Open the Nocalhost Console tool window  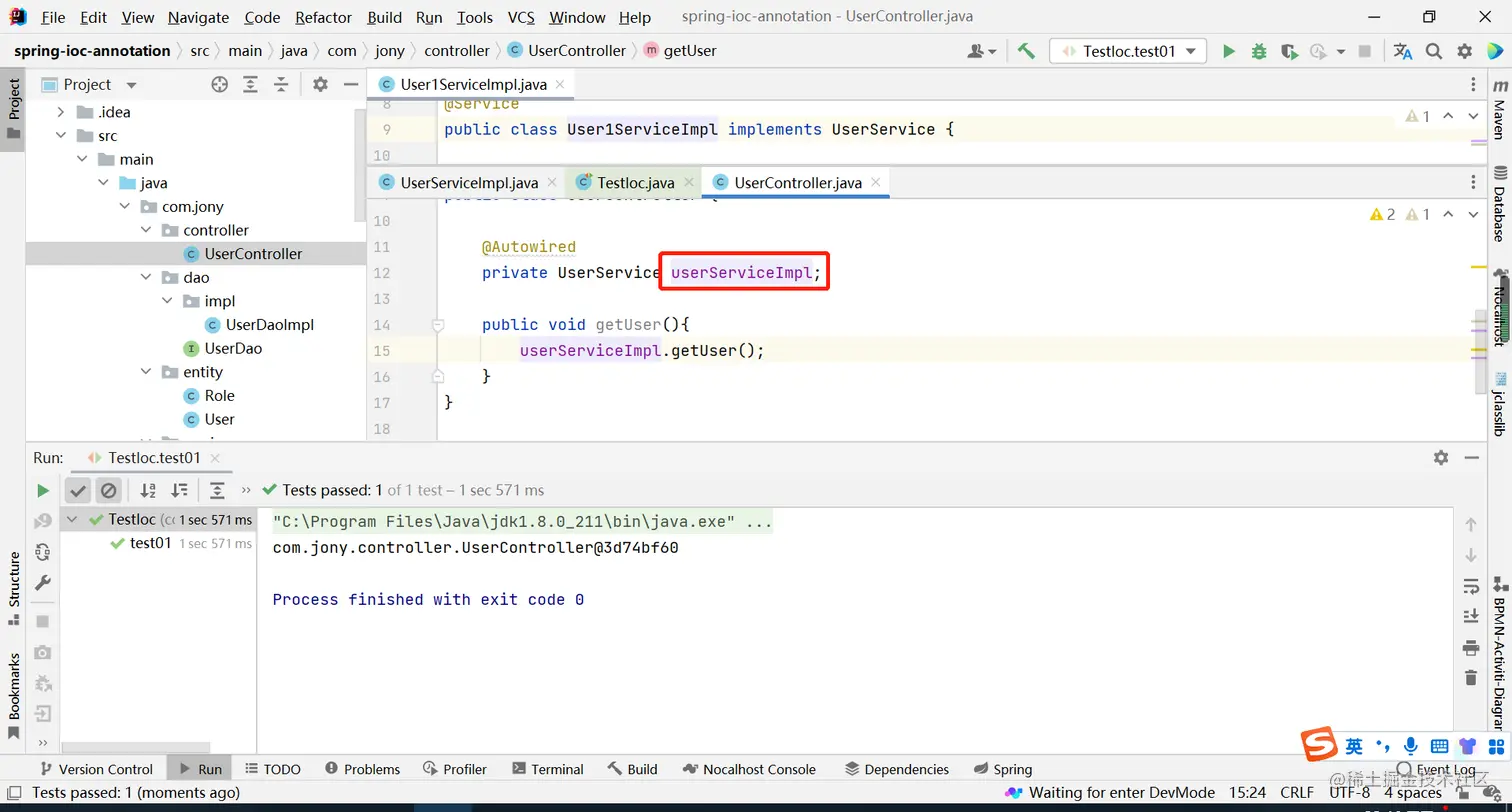750,769
